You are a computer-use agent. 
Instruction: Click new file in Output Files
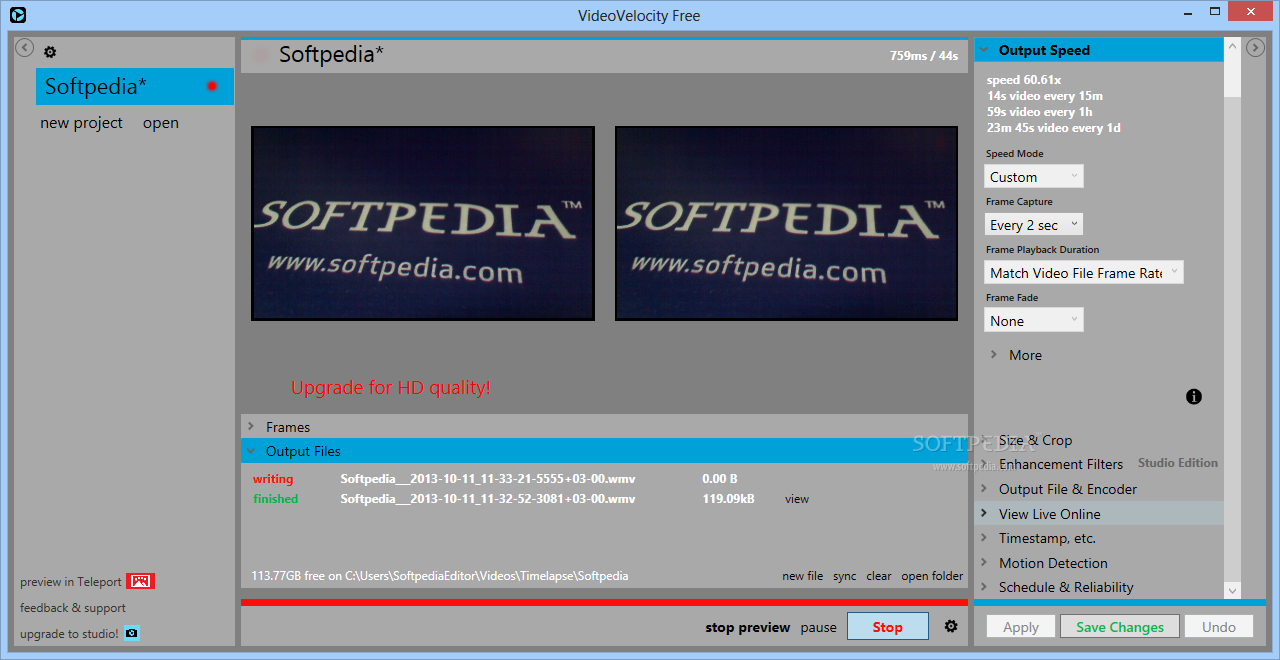[802, 576]
